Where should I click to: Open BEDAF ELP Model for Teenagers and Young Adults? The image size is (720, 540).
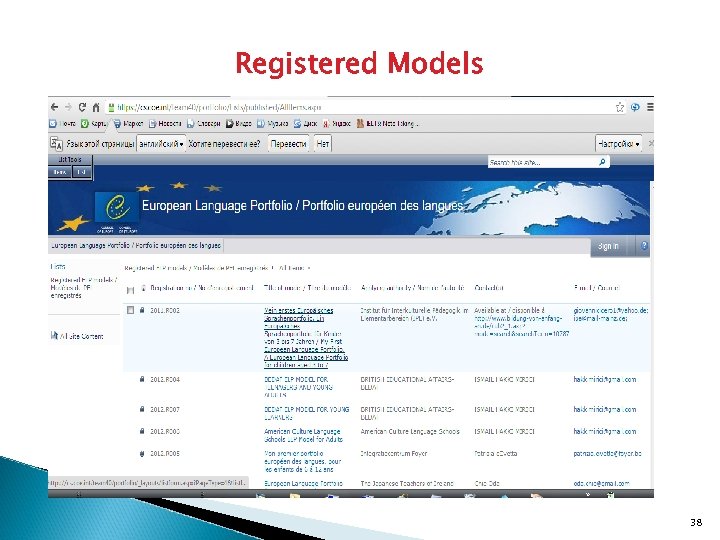click(x=298, y=387)
